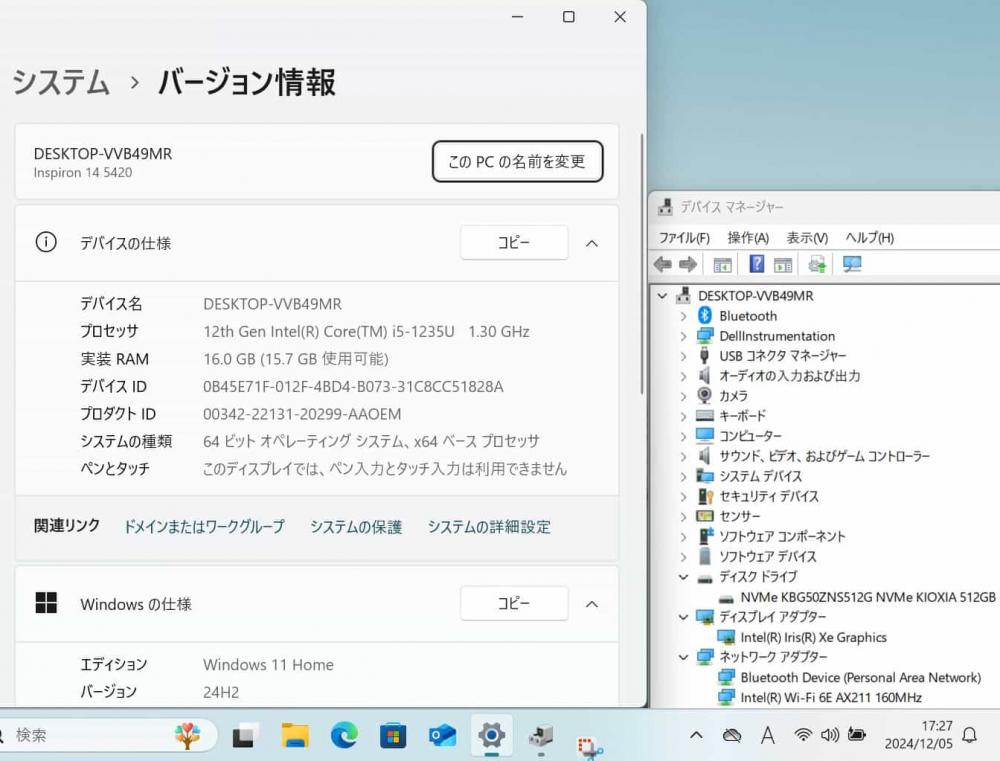Click the action pane toolbar icon
The width and height of the screenshot is (1000, 761).
(783, 264)
